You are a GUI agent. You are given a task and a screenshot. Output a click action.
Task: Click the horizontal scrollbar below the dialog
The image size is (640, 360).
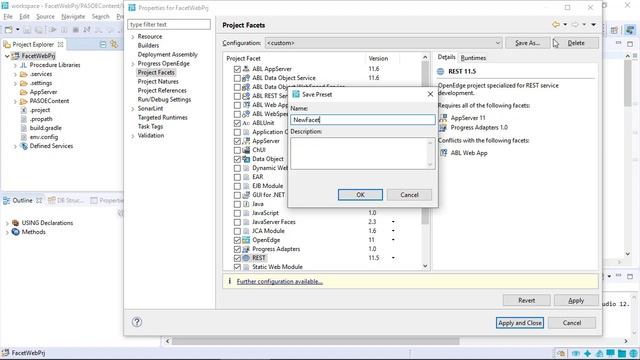coord(315,341)
